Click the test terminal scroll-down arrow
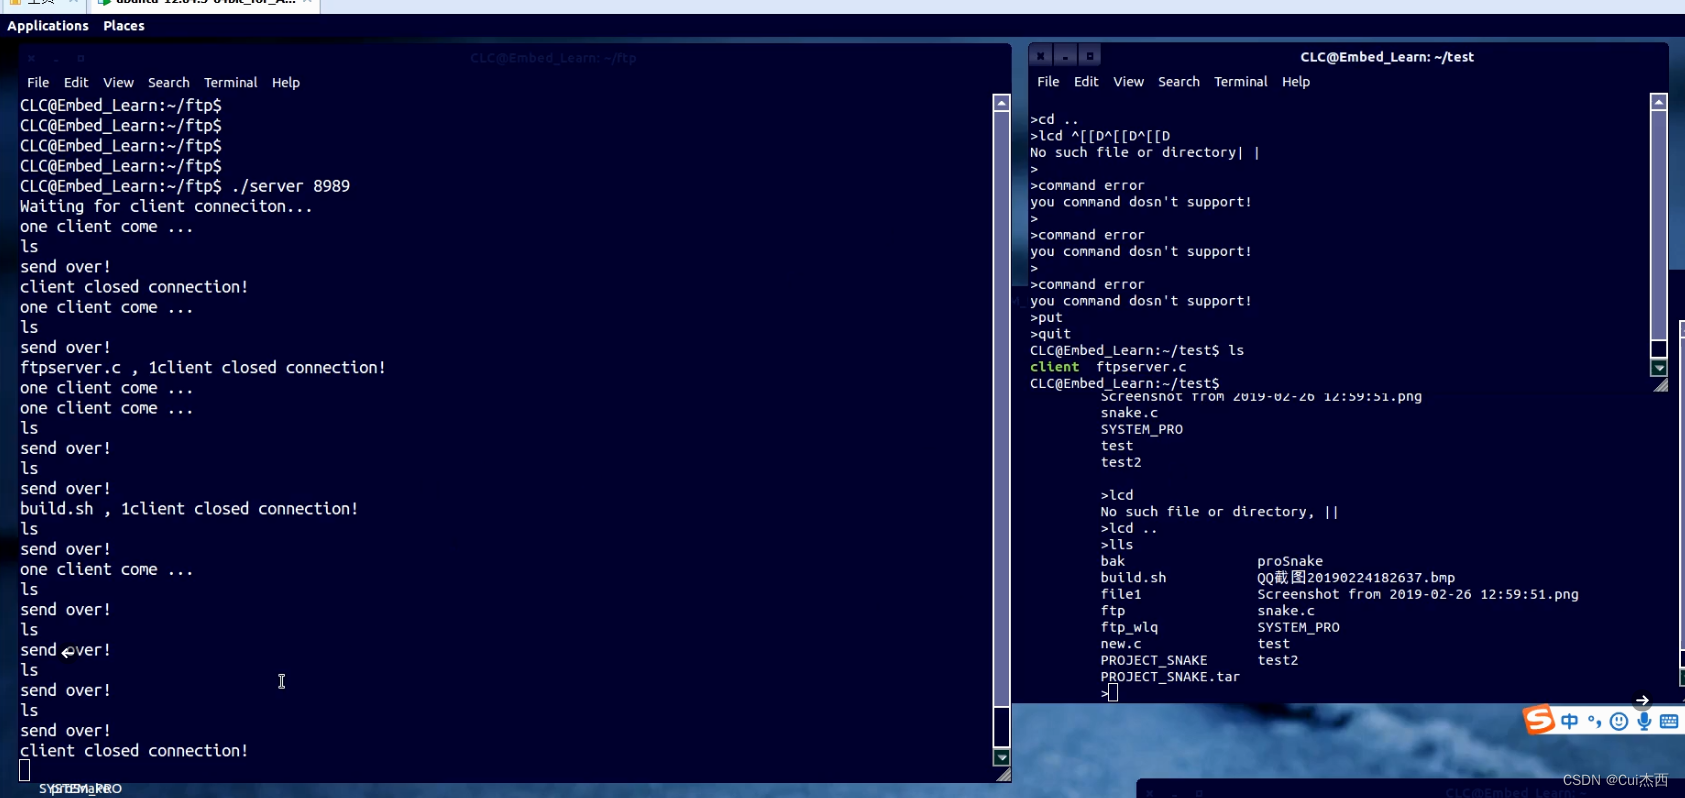Image resolution: width=1685 pixels, height=798 pixels. (1659, 368)
